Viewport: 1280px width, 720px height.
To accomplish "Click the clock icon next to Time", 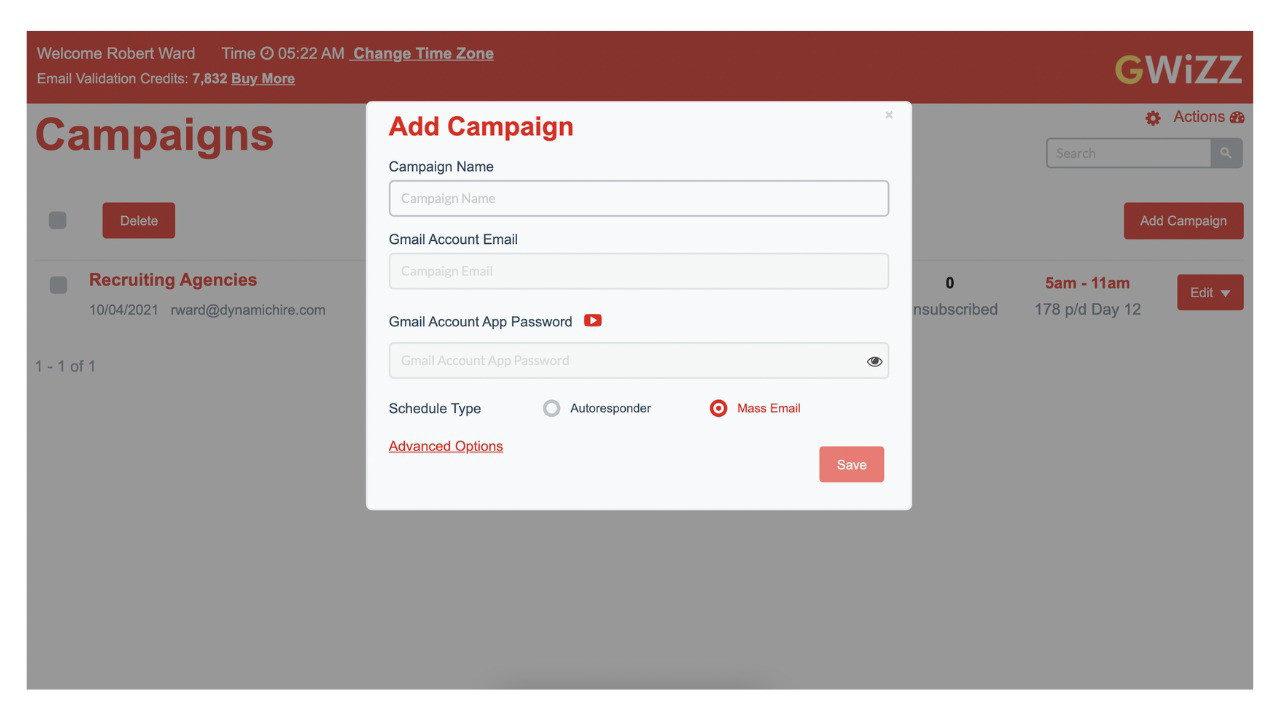I will pos(267,54).
